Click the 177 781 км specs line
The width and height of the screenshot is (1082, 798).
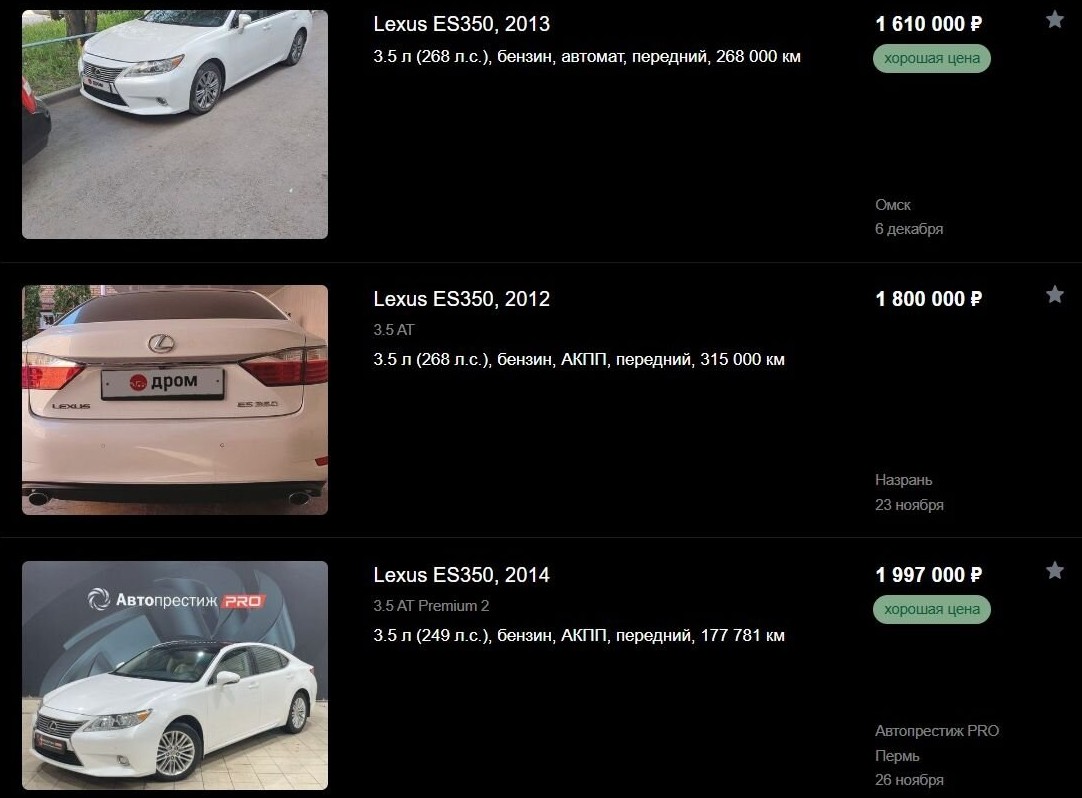click(579, 636)
